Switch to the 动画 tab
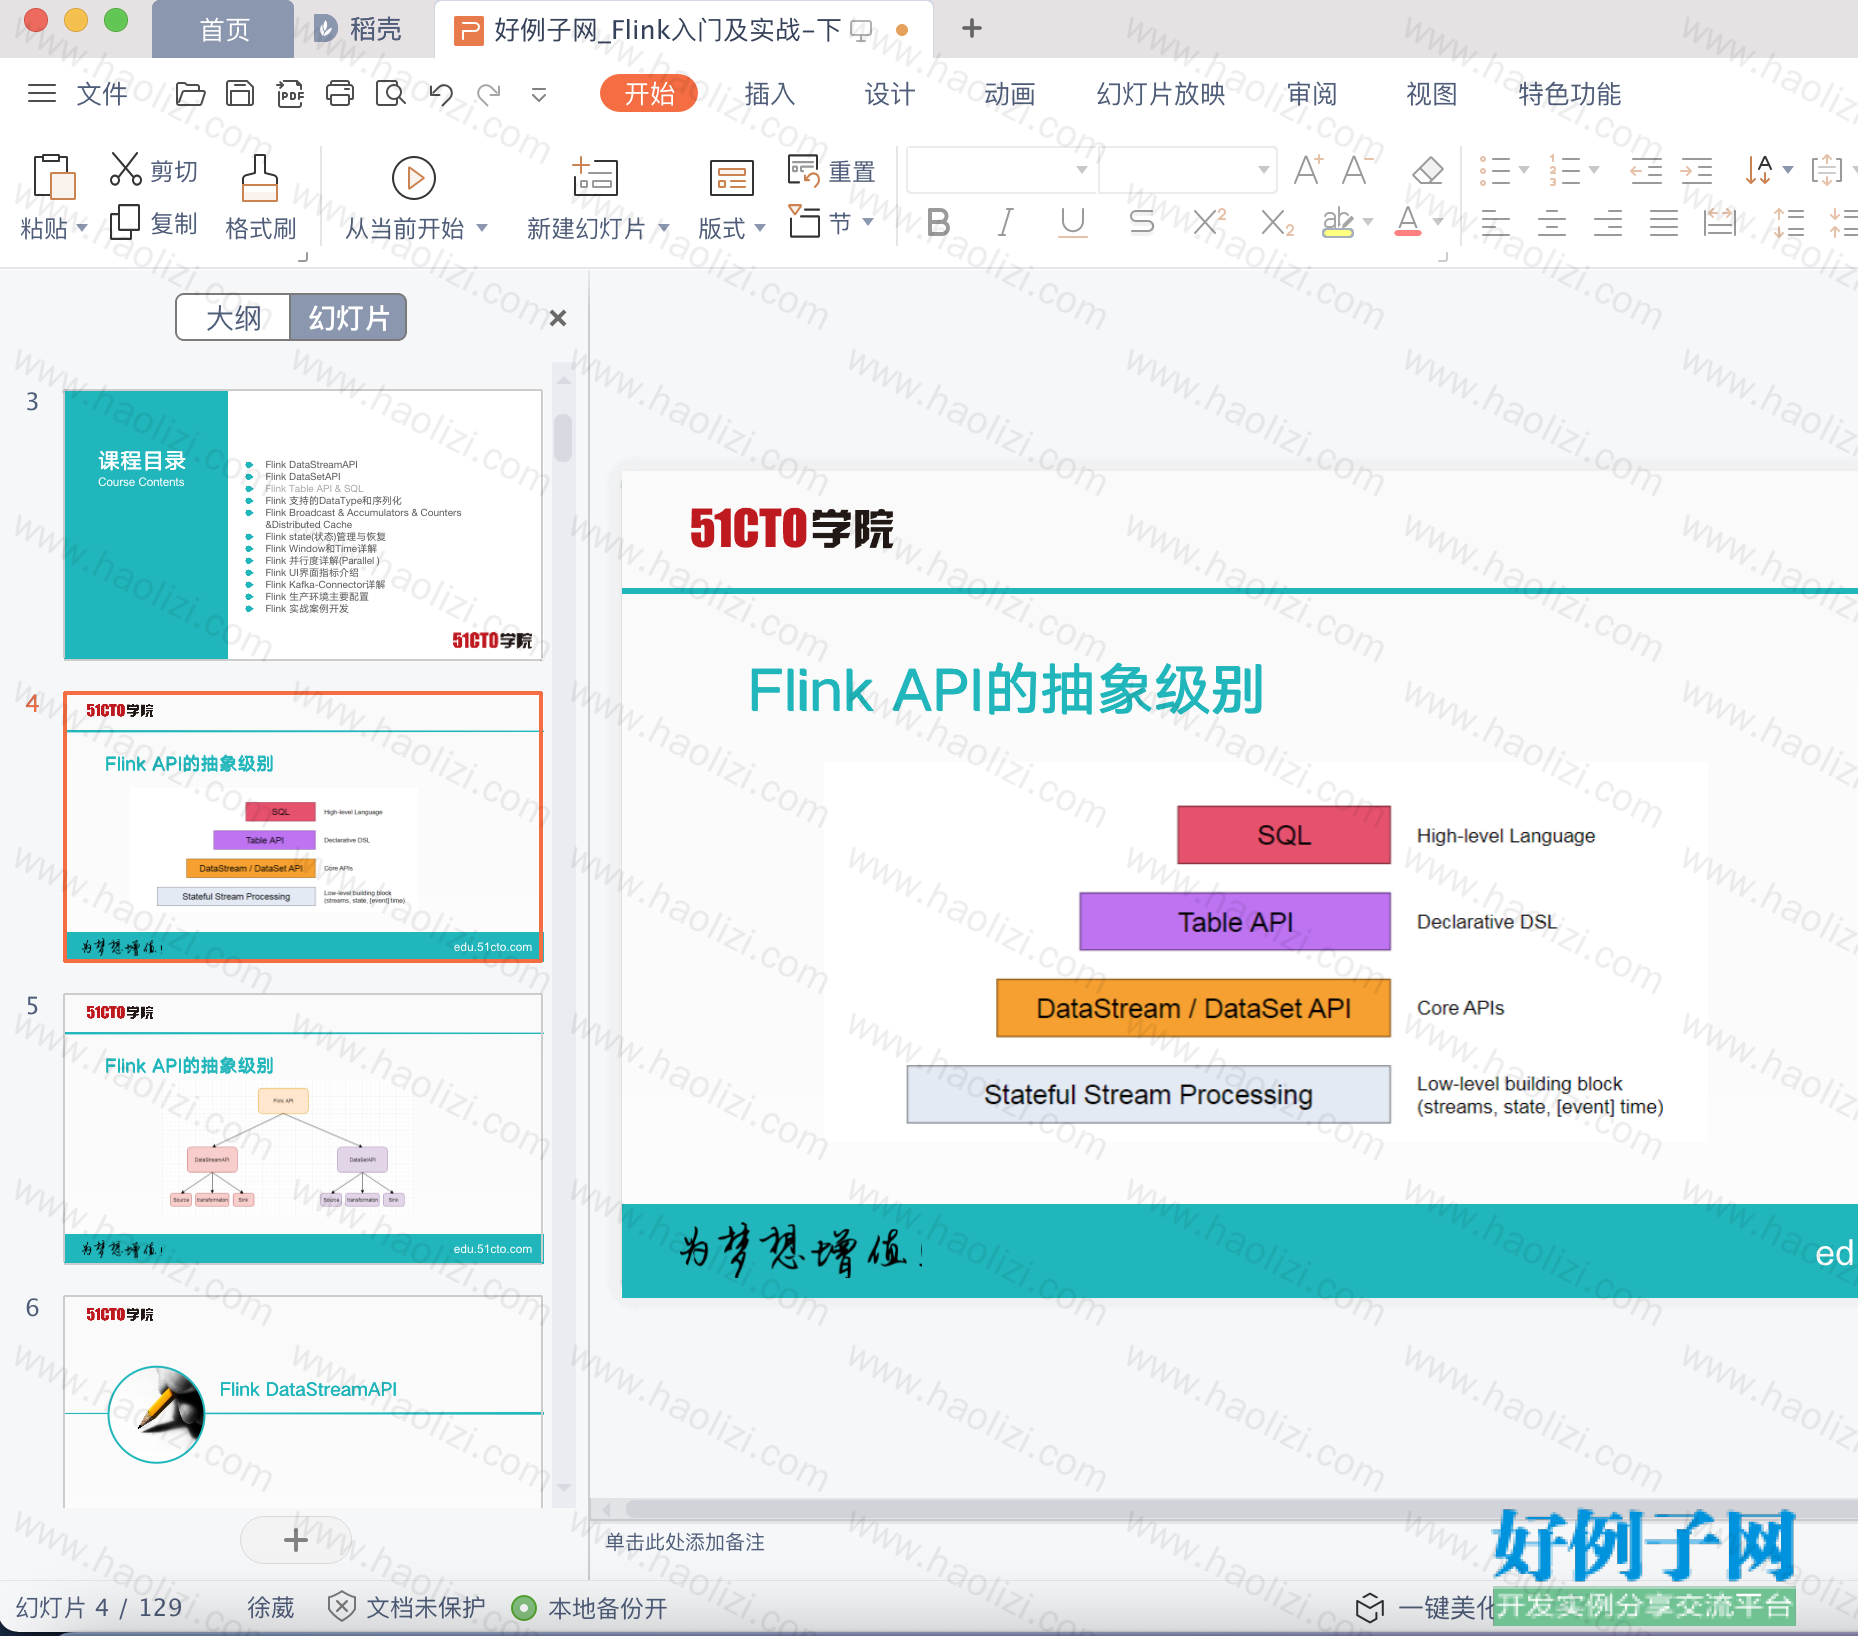Viewport: 1858px width, 1636px height. tap(1009, 94)
